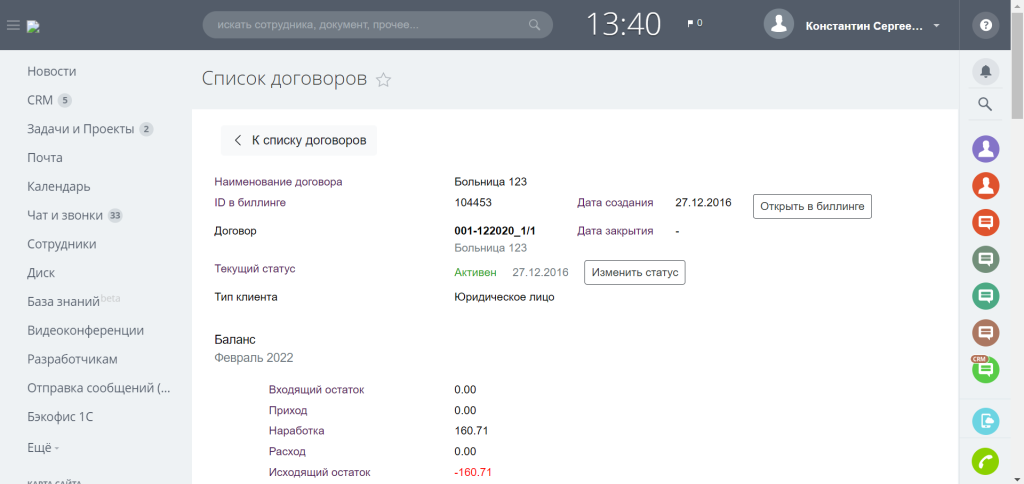The image size is (1024, 484).
Task: Click billing ID value 104453
Action: point(473,202)
